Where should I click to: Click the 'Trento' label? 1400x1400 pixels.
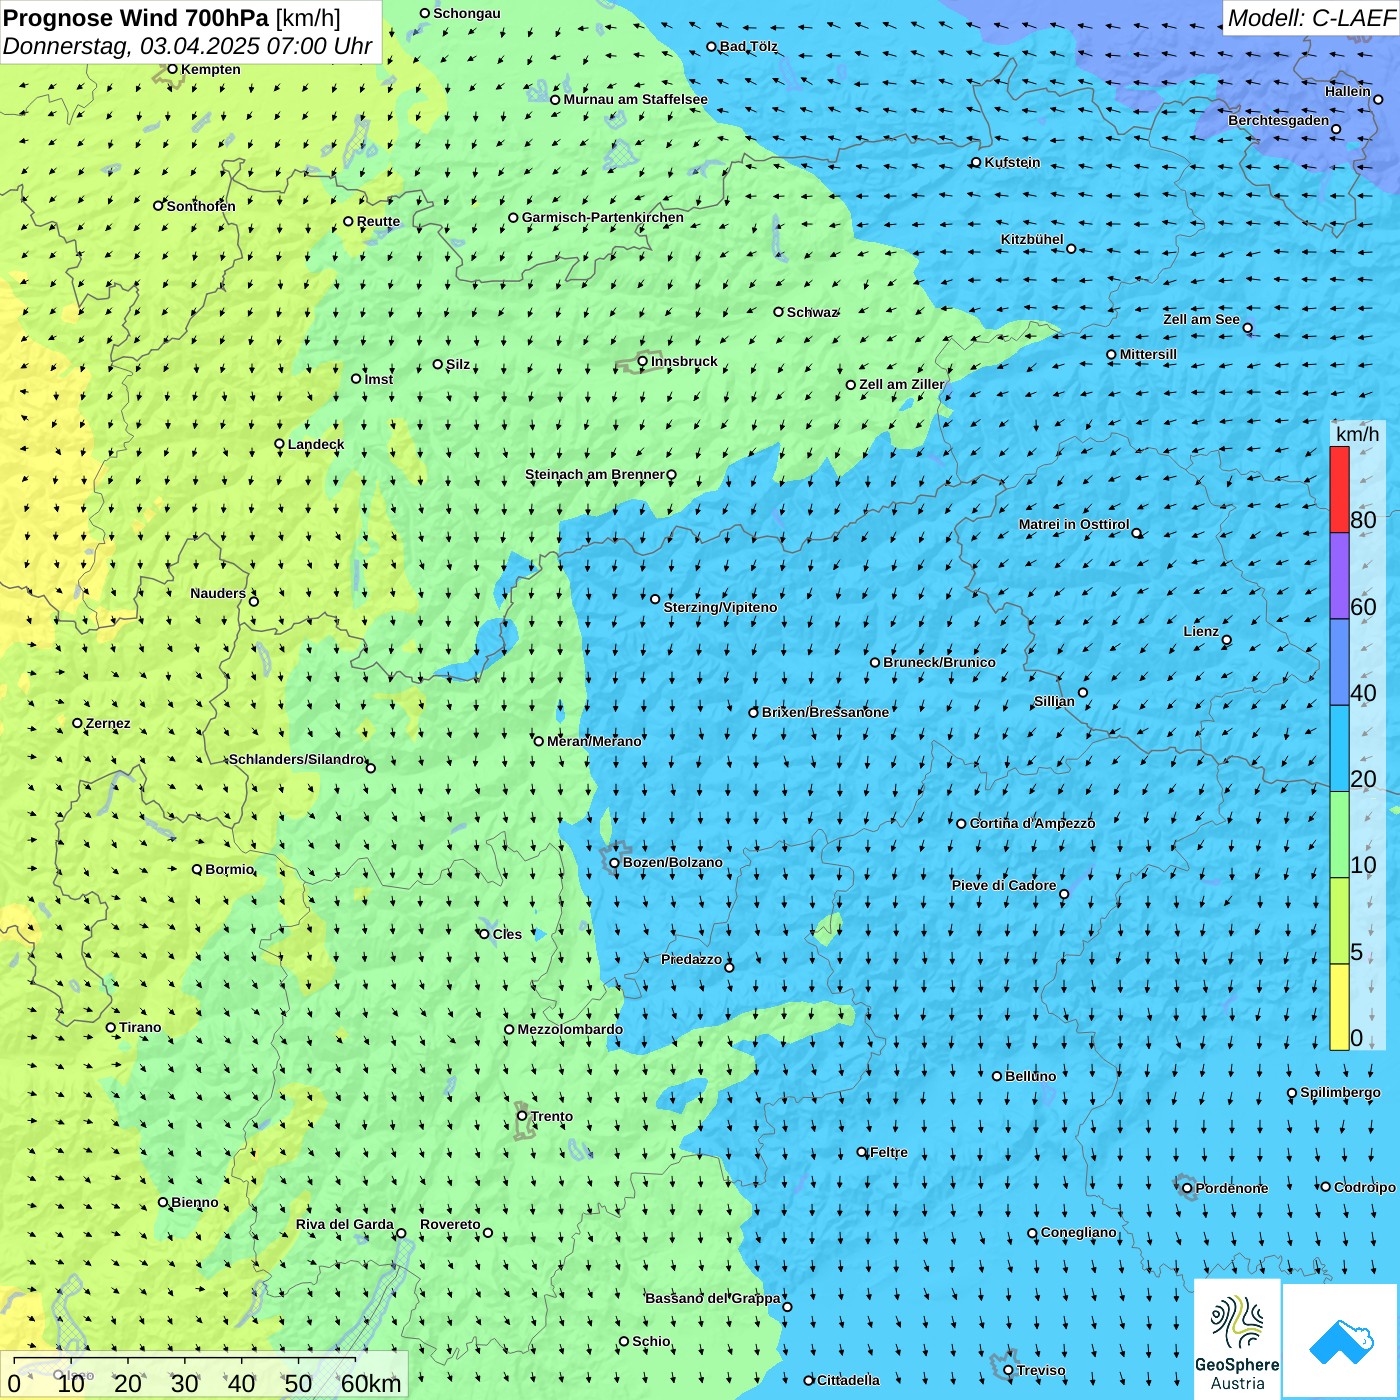[552, 1116]
